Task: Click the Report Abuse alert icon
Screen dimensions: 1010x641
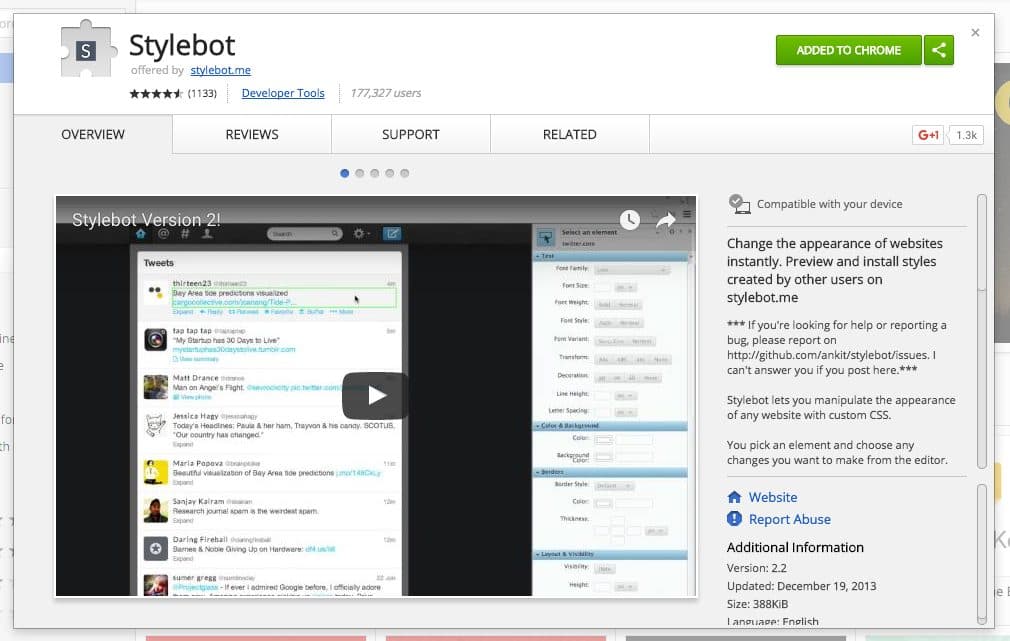Action: [x=735, y=519]
